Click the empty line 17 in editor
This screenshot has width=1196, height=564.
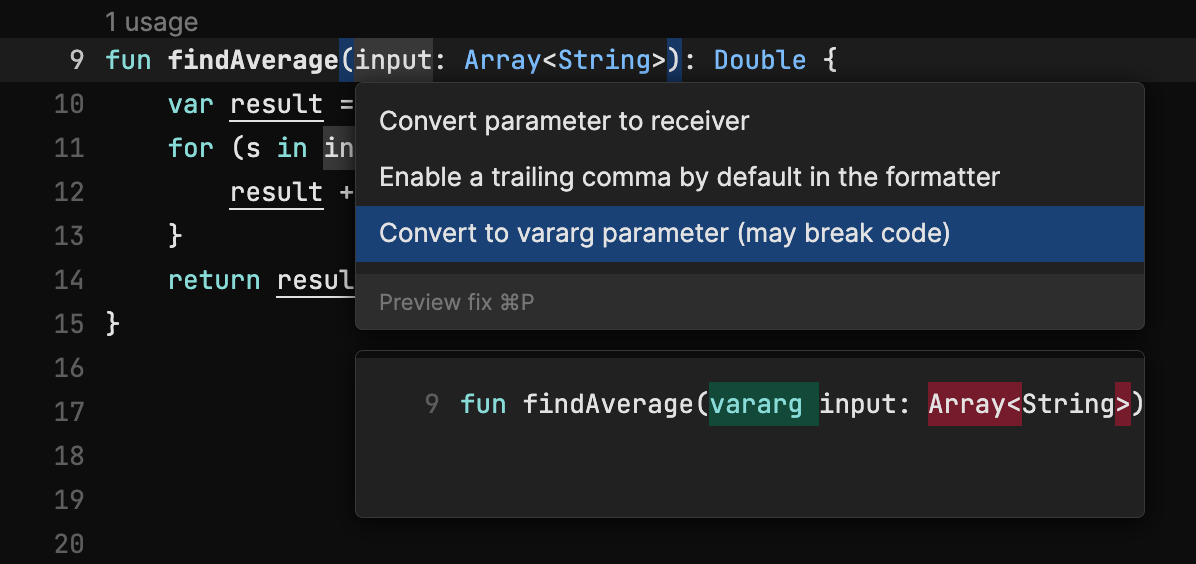coord(229,412)
